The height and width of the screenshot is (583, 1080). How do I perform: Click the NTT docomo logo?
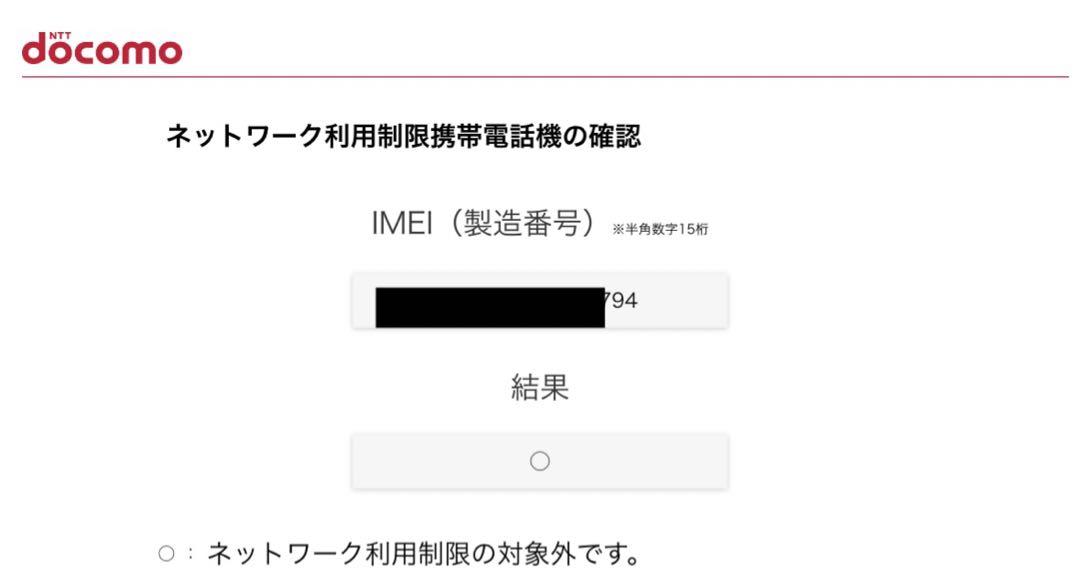coord(102,48)
